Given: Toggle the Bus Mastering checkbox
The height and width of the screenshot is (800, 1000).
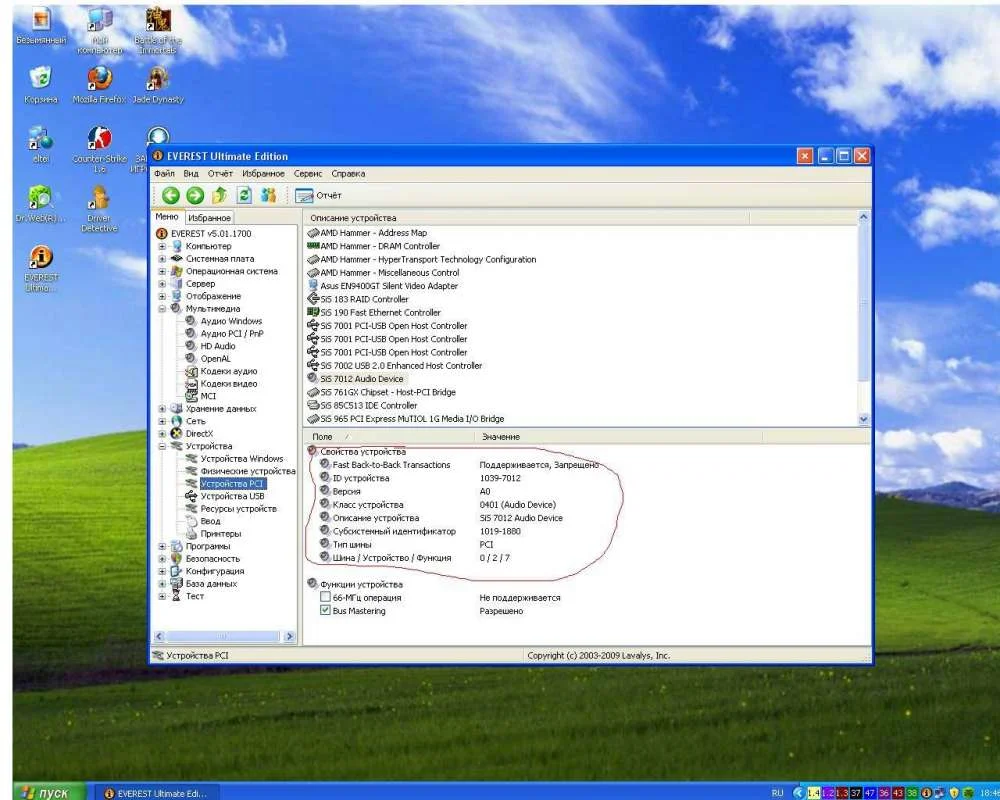Looking at the screenshot, I should (x=325, y=611).
